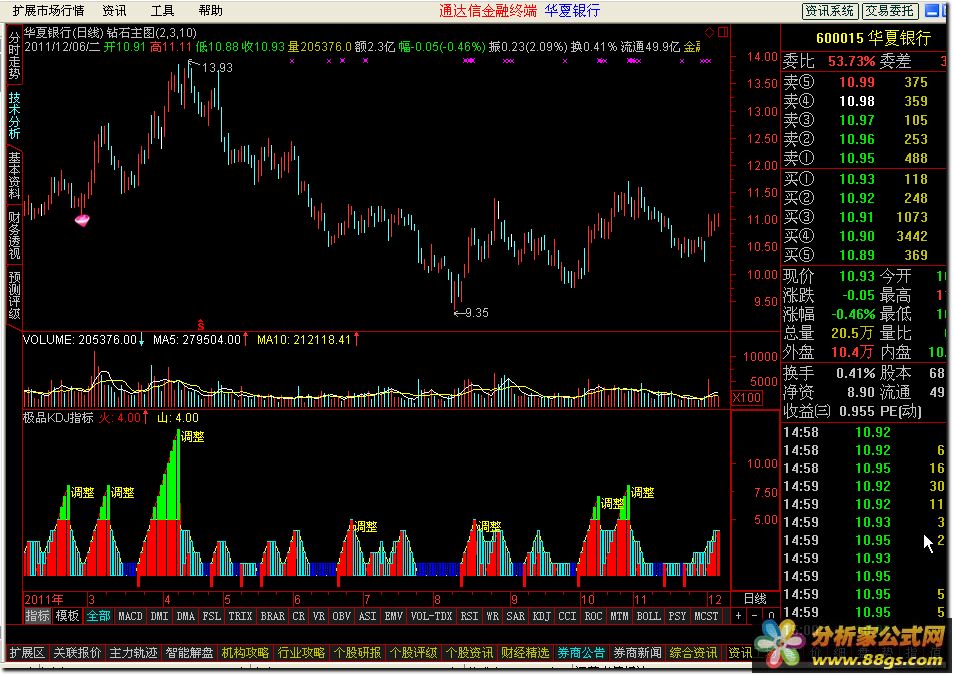Switch the indicator to BRAR

[273, 616]
